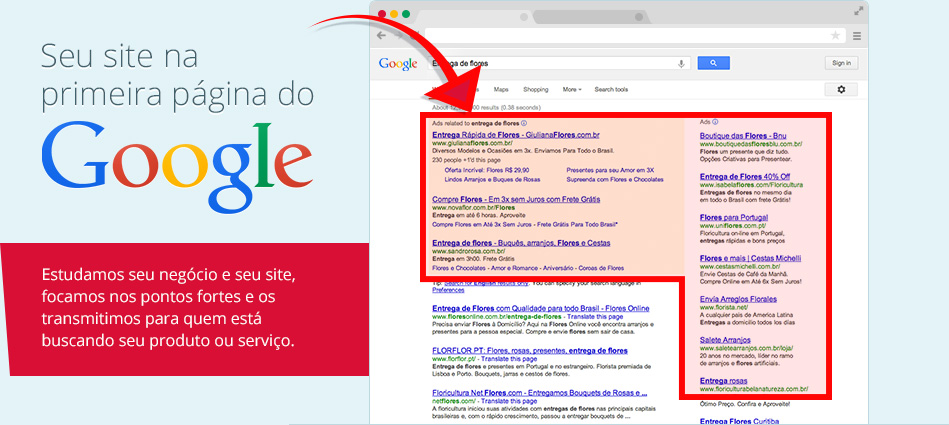
Task: Click the Sign in button
Action: point(841,63)
